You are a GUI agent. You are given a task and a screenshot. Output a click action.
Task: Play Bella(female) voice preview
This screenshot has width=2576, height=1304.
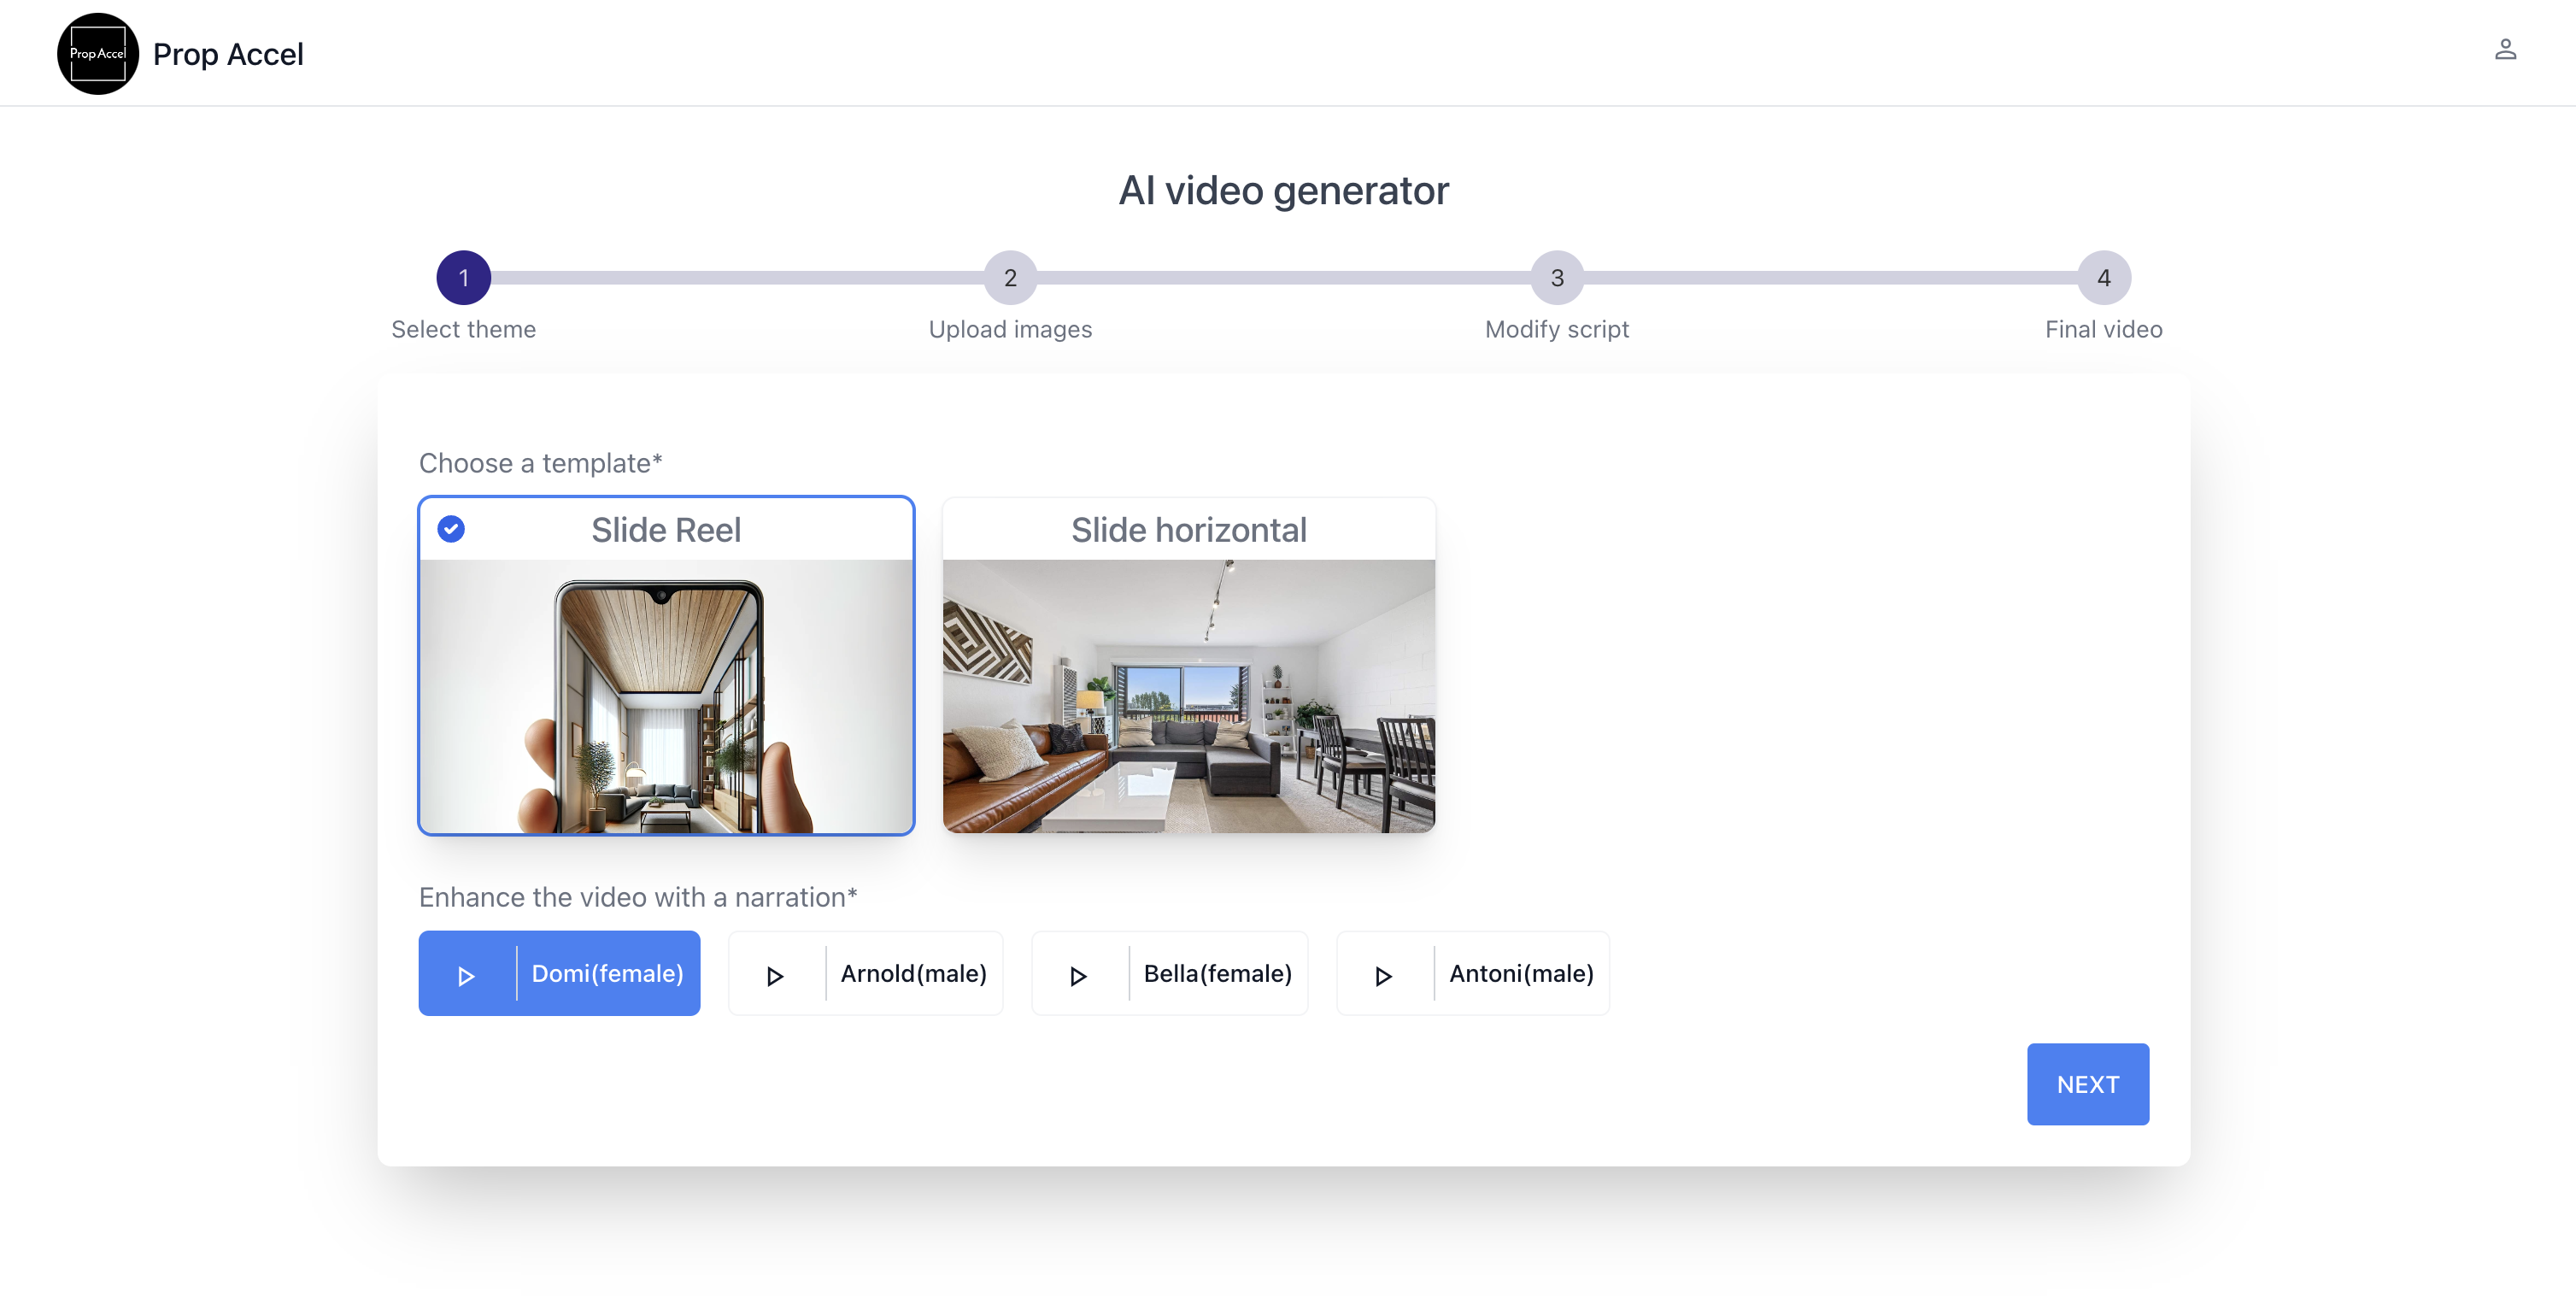coord(1078,975)
